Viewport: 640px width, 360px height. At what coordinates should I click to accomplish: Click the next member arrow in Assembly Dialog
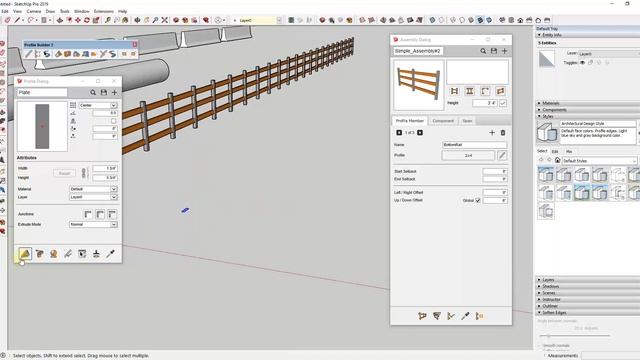click(x=420, y=133)
